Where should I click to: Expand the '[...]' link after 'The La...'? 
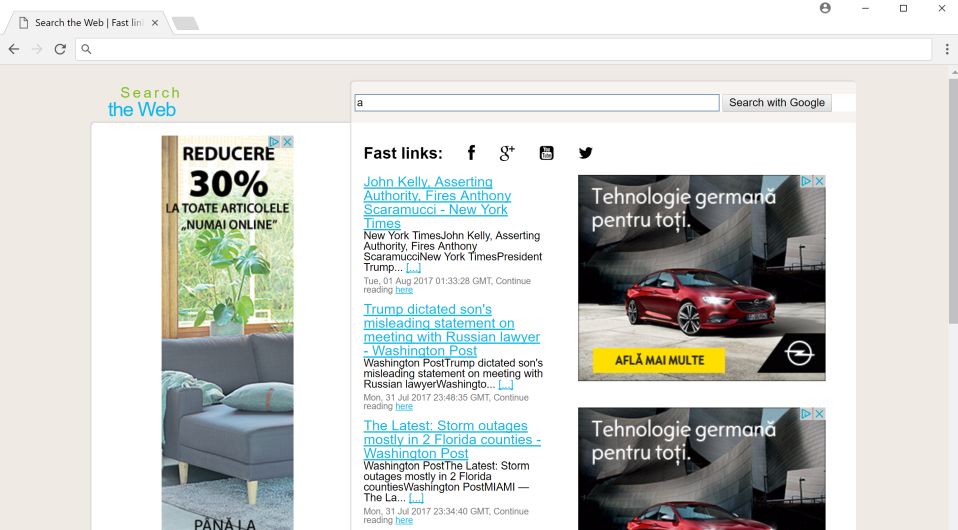416,498
